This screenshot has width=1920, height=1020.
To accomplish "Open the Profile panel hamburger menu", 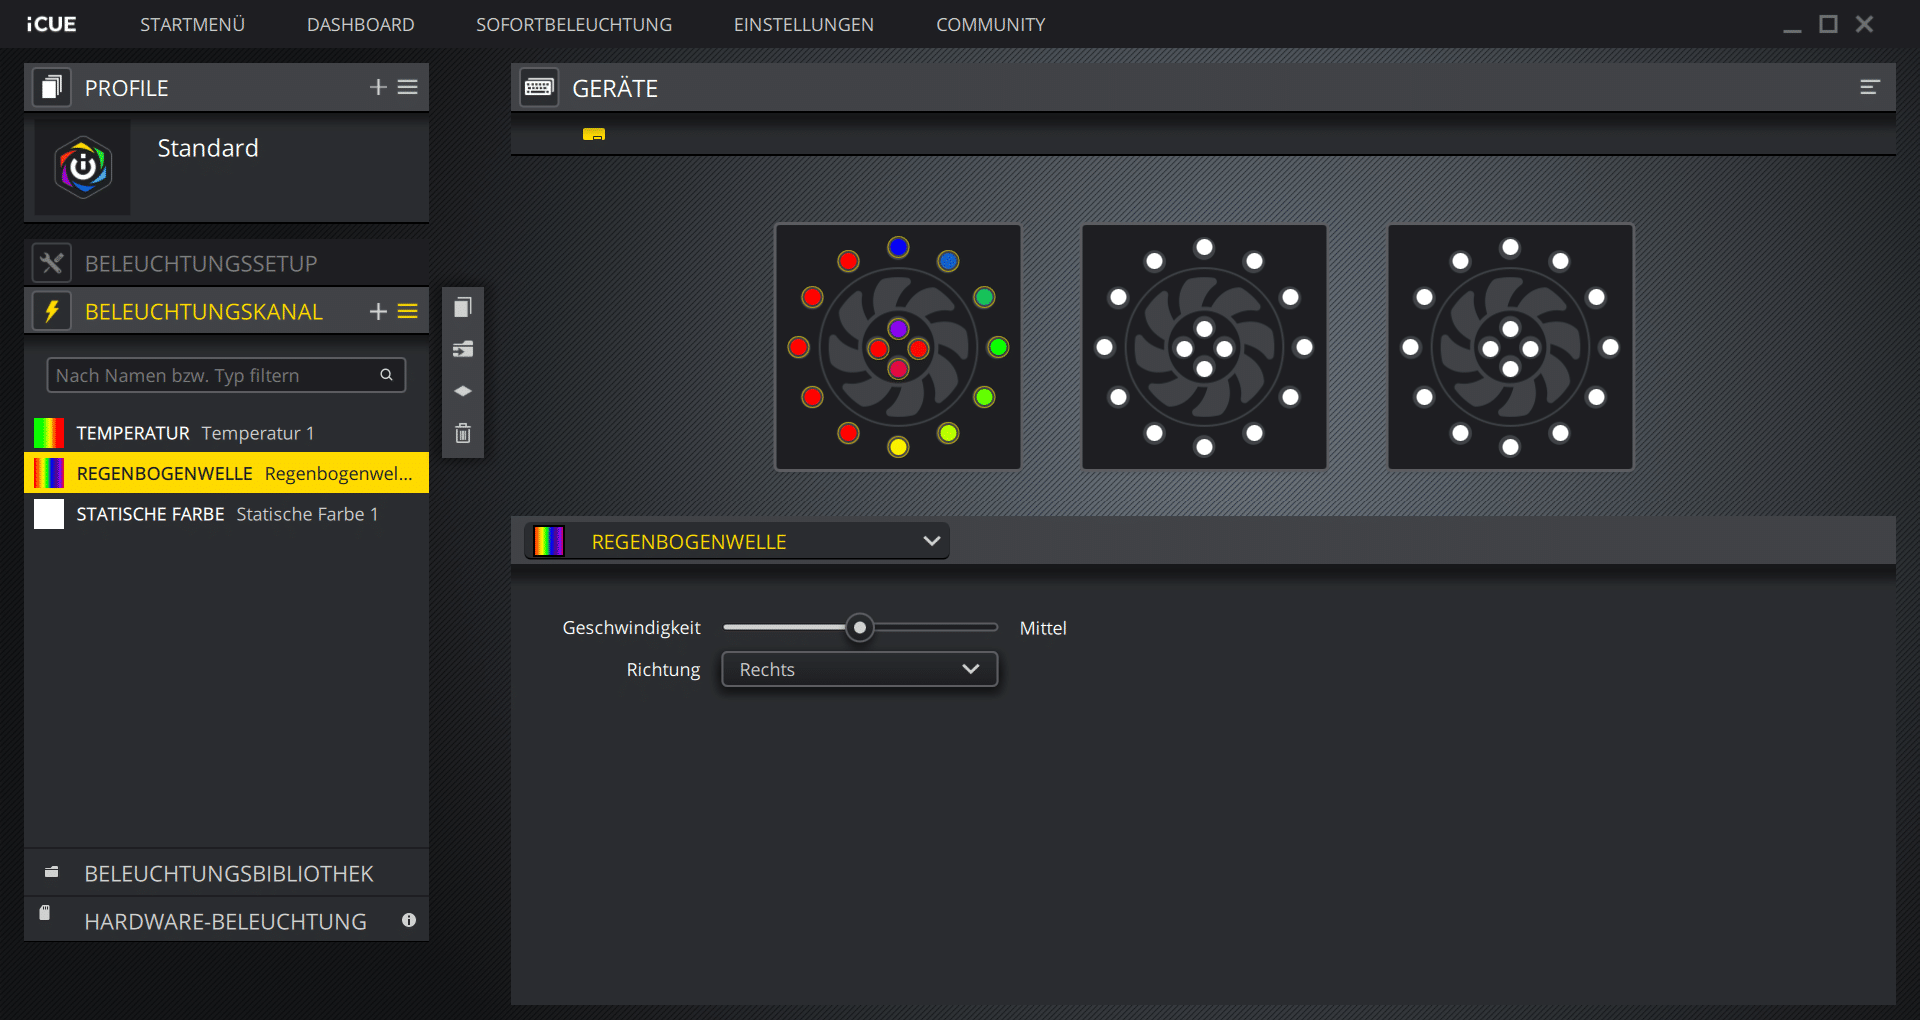I will tap(408, 88).
